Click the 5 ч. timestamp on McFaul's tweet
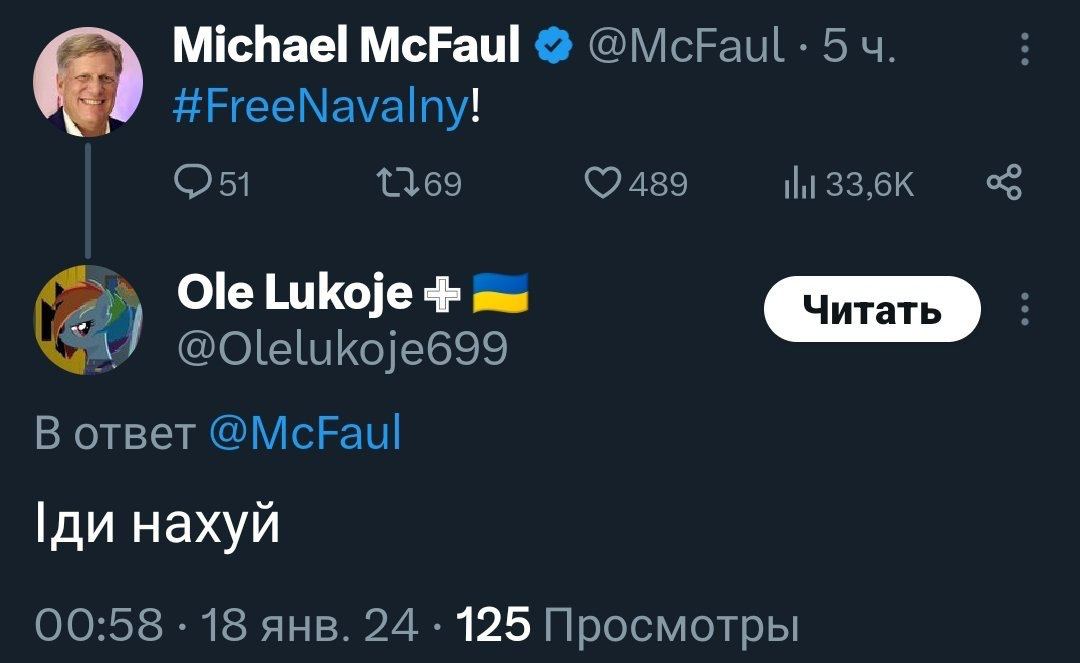1080x663 pixels. [x=858, y=46]
